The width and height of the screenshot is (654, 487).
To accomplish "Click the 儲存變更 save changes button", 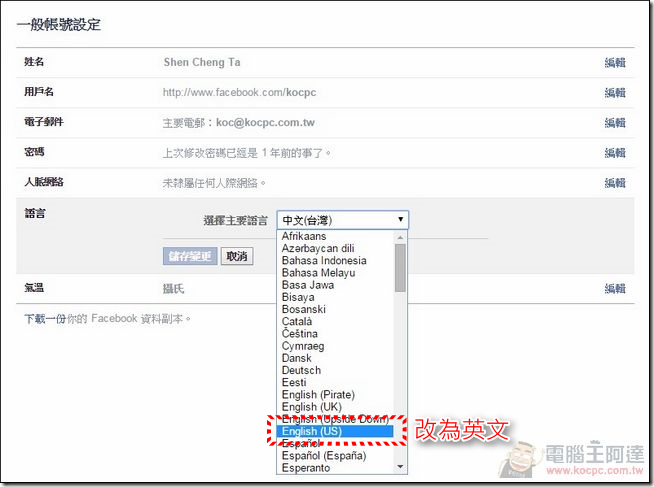I will coord(190,256).
